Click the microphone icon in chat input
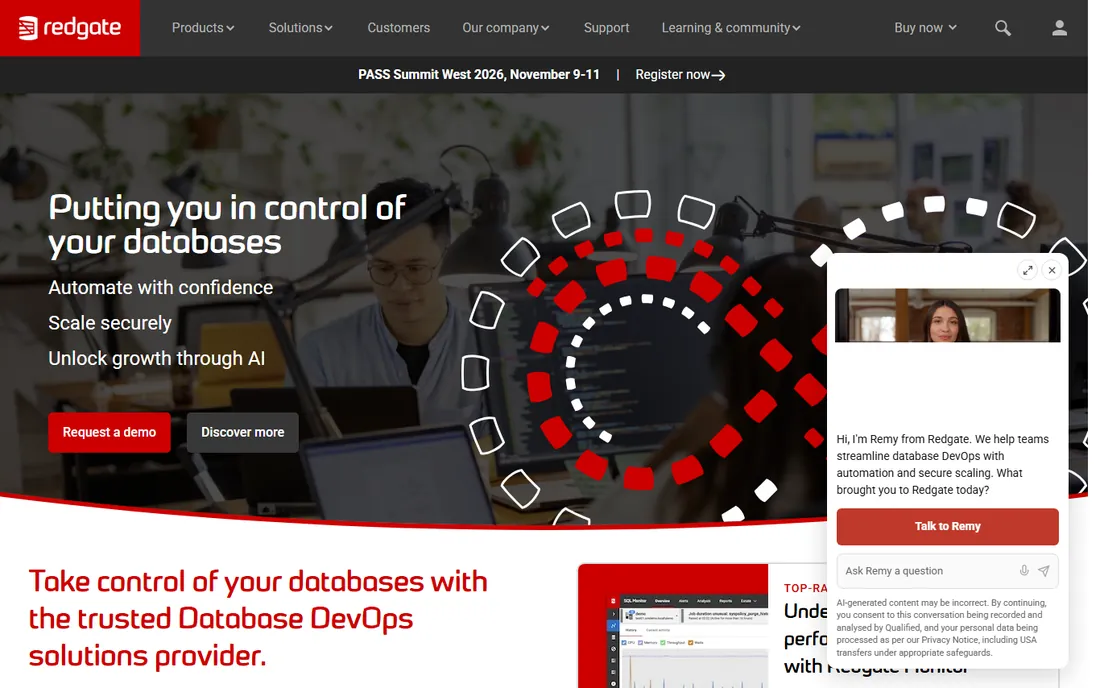Screen dimensions: 1100x688 pyautogui.click(x=1024, y=571)
